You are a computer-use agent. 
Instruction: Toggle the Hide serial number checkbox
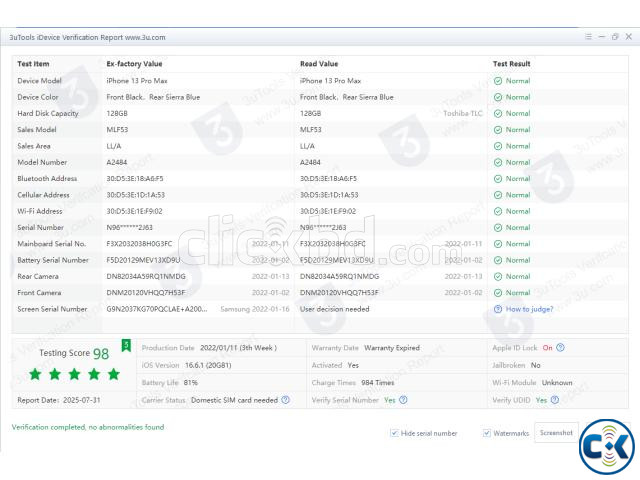(394, 433)
